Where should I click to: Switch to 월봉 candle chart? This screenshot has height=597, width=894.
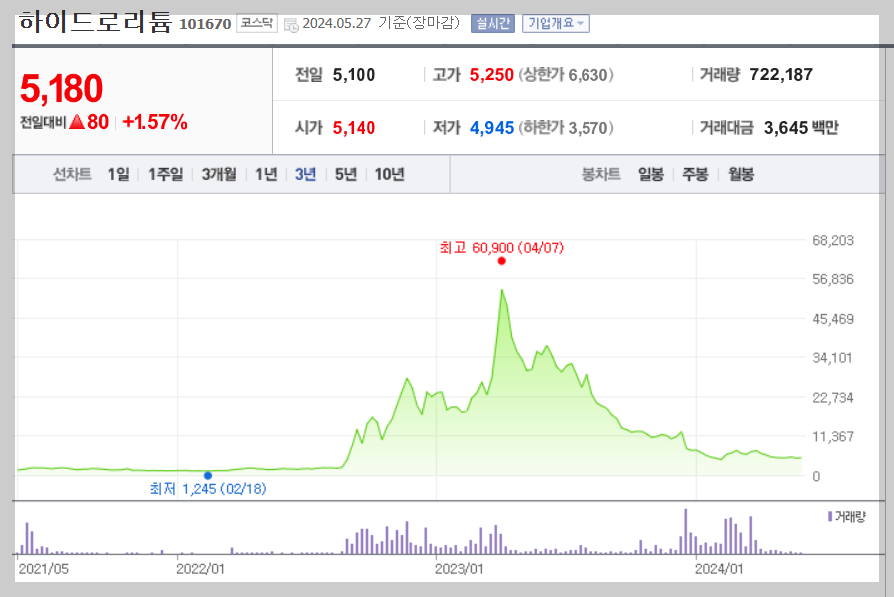[741, 174]
